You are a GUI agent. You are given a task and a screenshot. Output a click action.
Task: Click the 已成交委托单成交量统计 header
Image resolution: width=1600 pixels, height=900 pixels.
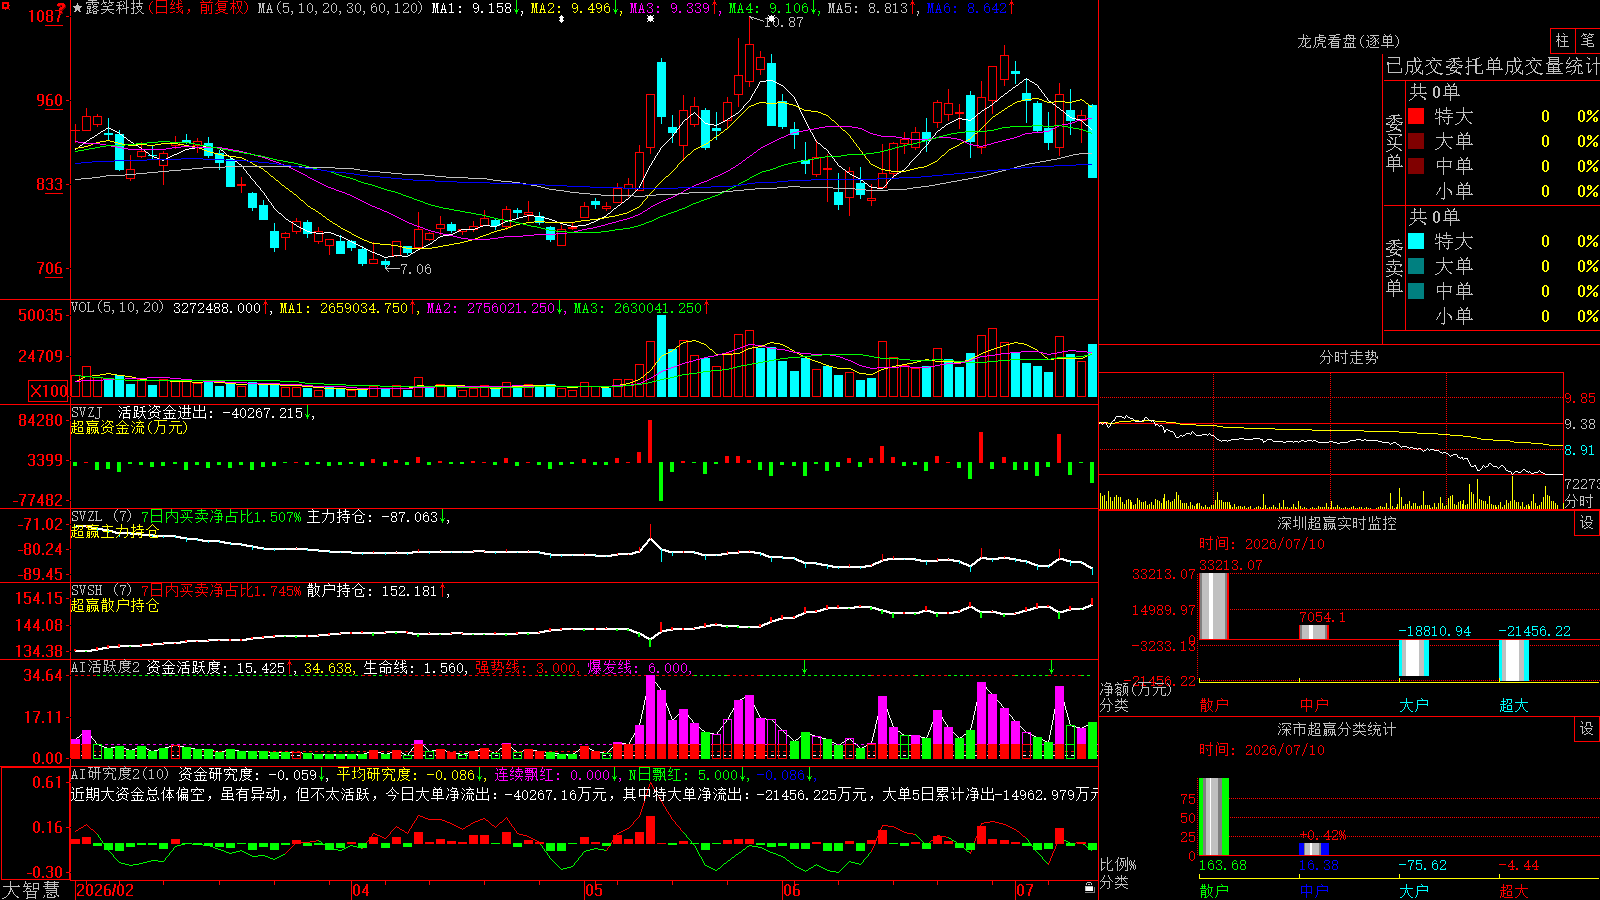point(1492,66)
